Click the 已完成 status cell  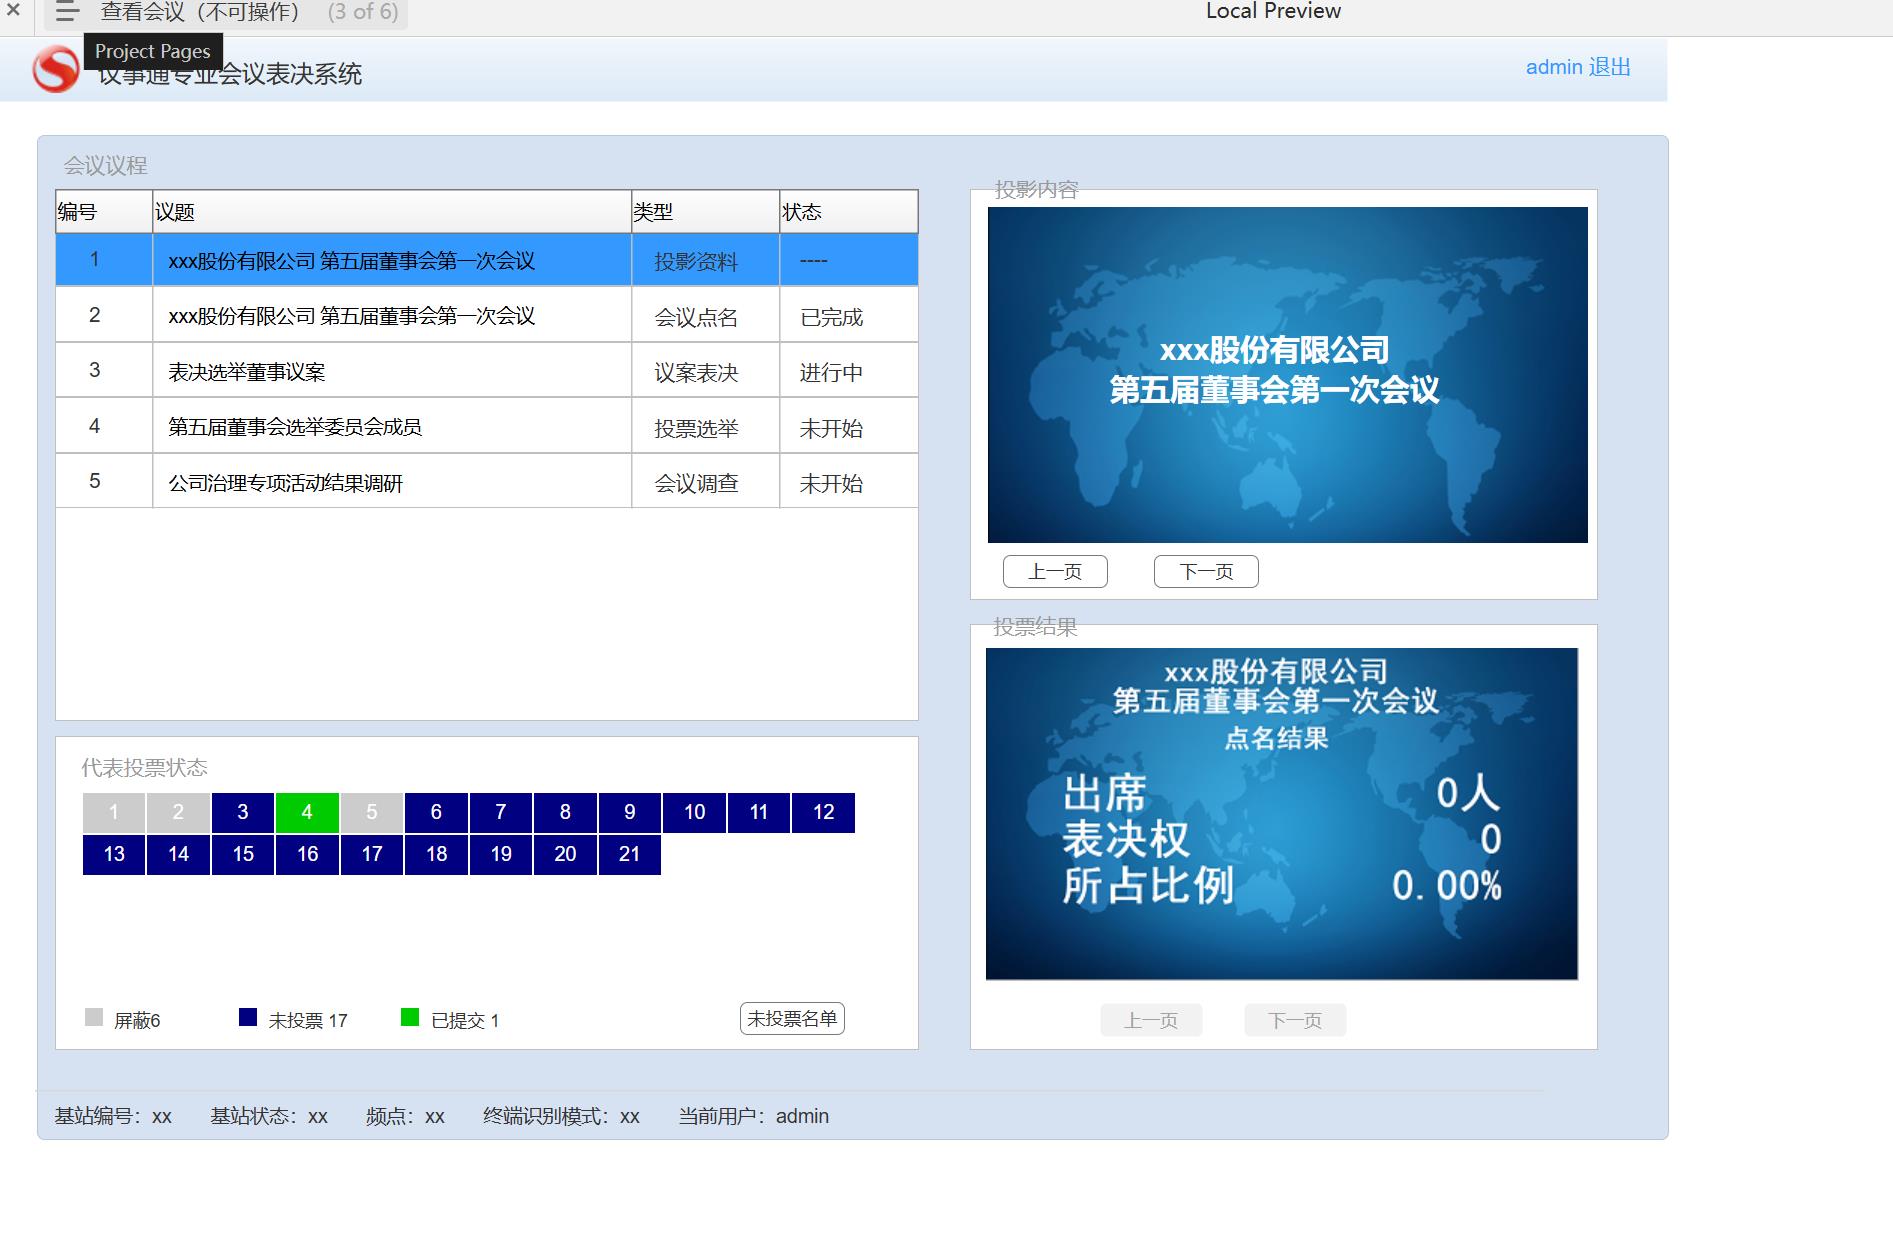849,316
